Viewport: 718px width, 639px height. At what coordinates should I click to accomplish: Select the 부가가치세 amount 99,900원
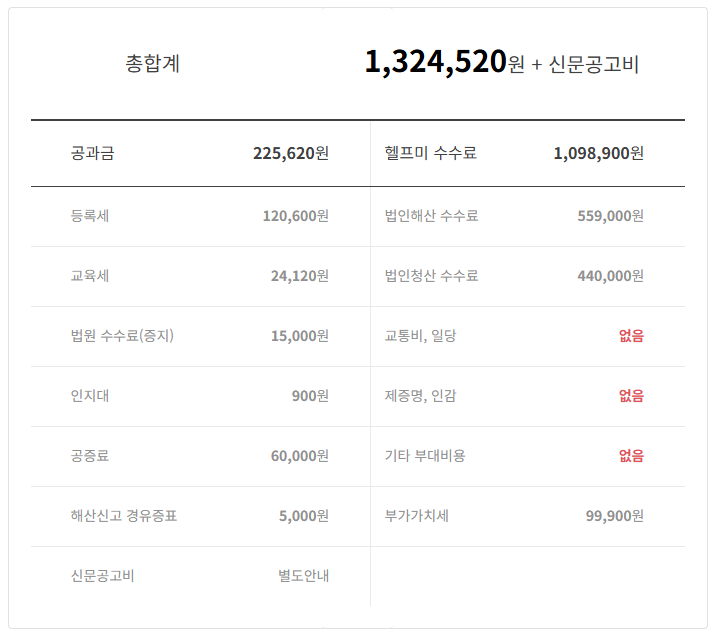point(614,516)
